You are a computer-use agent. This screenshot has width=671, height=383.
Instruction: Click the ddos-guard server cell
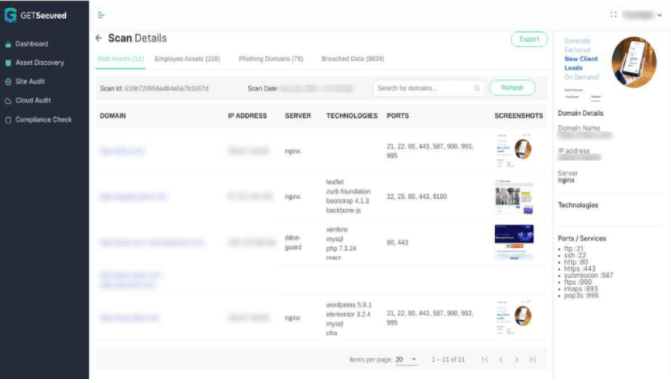[293, 243]
